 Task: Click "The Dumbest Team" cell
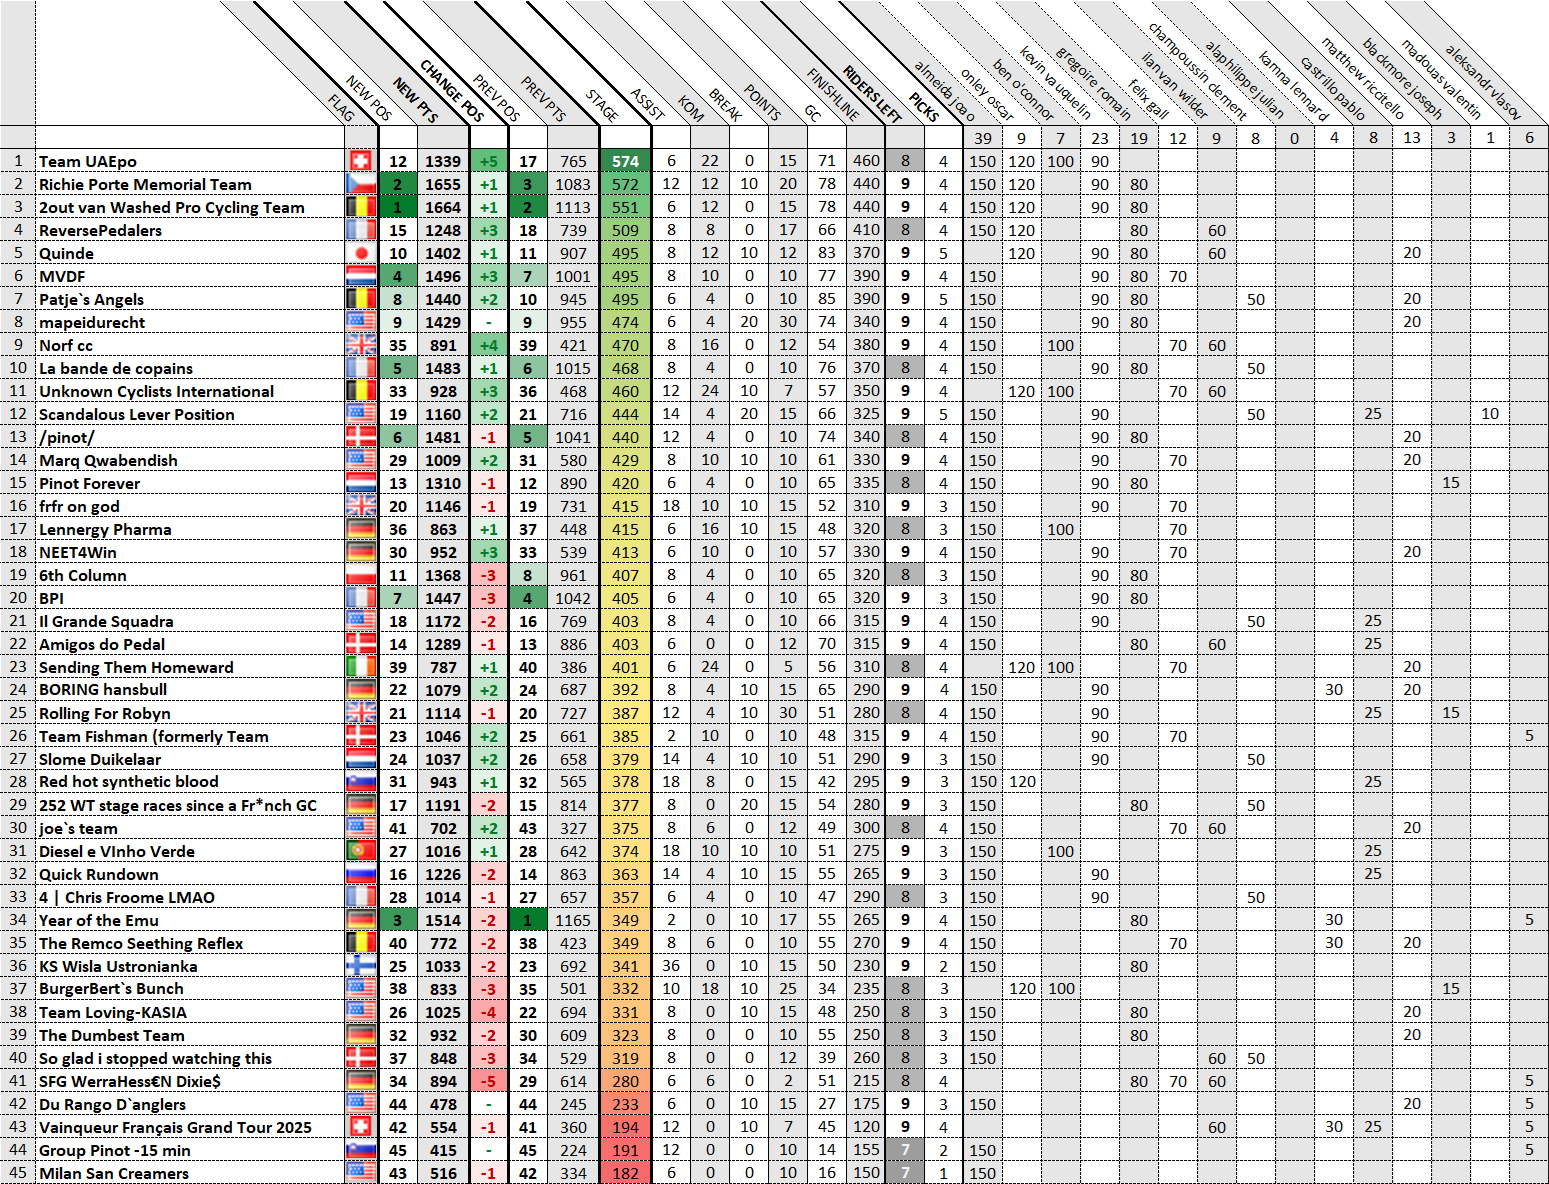click(x=190, y=1035)
